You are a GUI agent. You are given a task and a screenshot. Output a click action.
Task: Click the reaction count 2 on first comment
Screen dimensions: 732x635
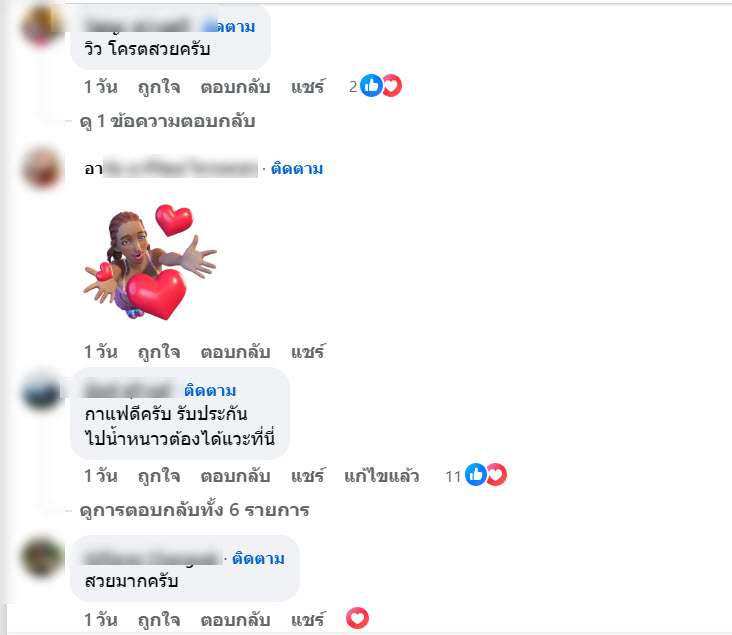(x=353, y=86)
